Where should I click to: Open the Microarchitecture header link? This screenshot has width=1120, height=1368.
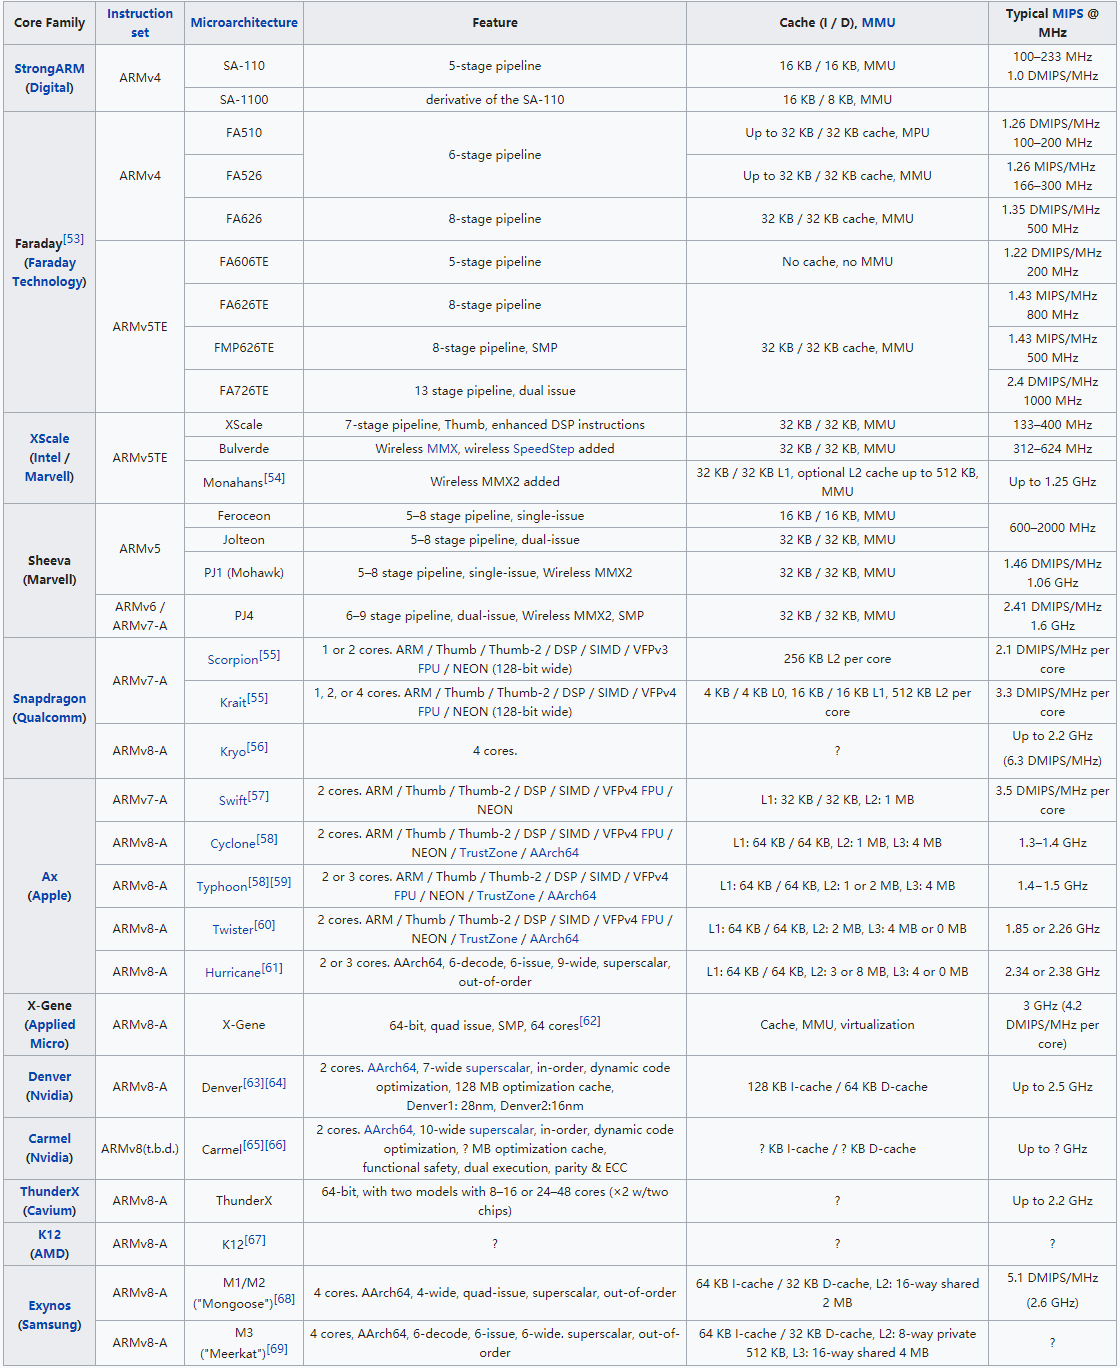(244, 22)
